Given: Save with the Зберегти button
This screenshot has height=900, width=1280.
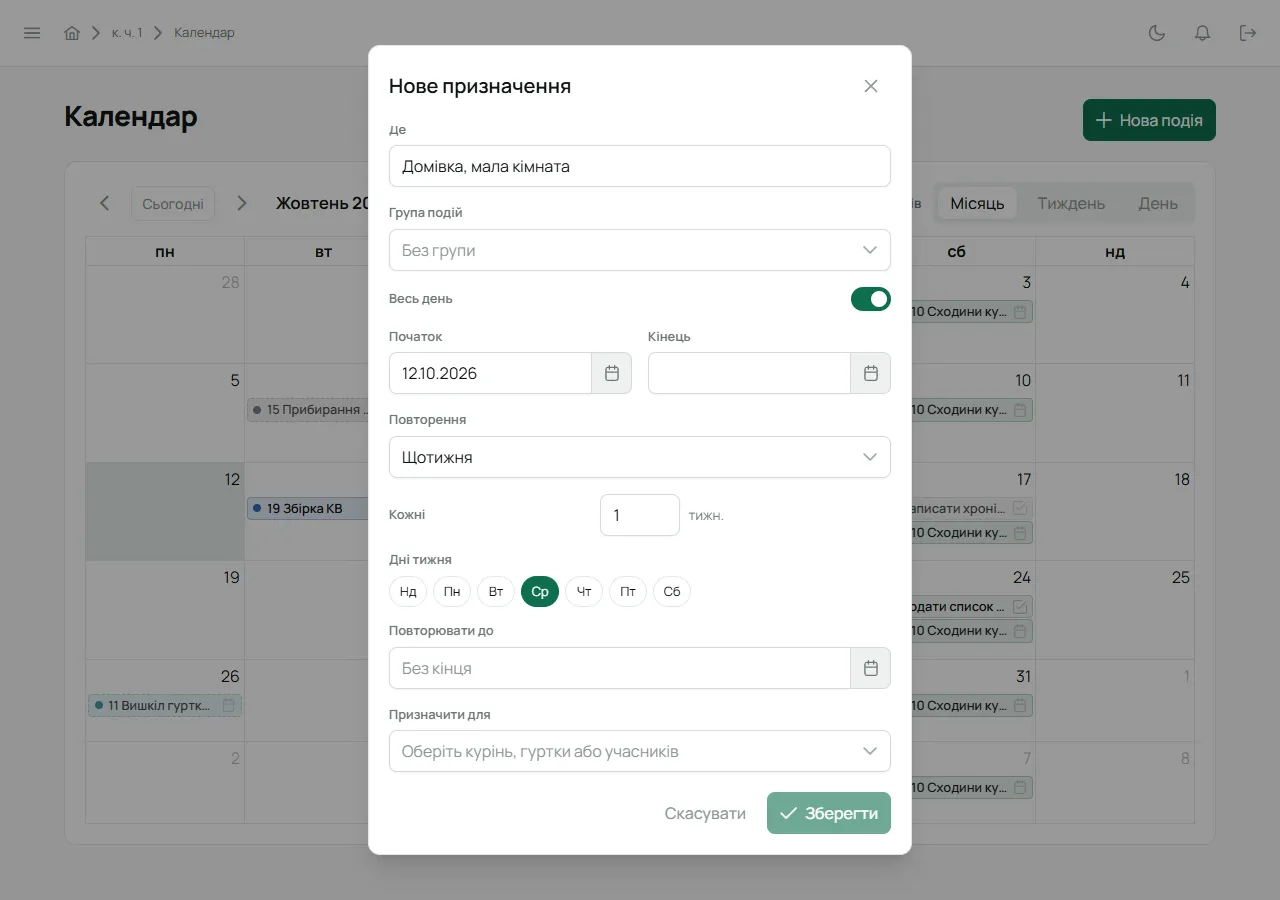Looking at the screenshot, I should pos(829,813).
